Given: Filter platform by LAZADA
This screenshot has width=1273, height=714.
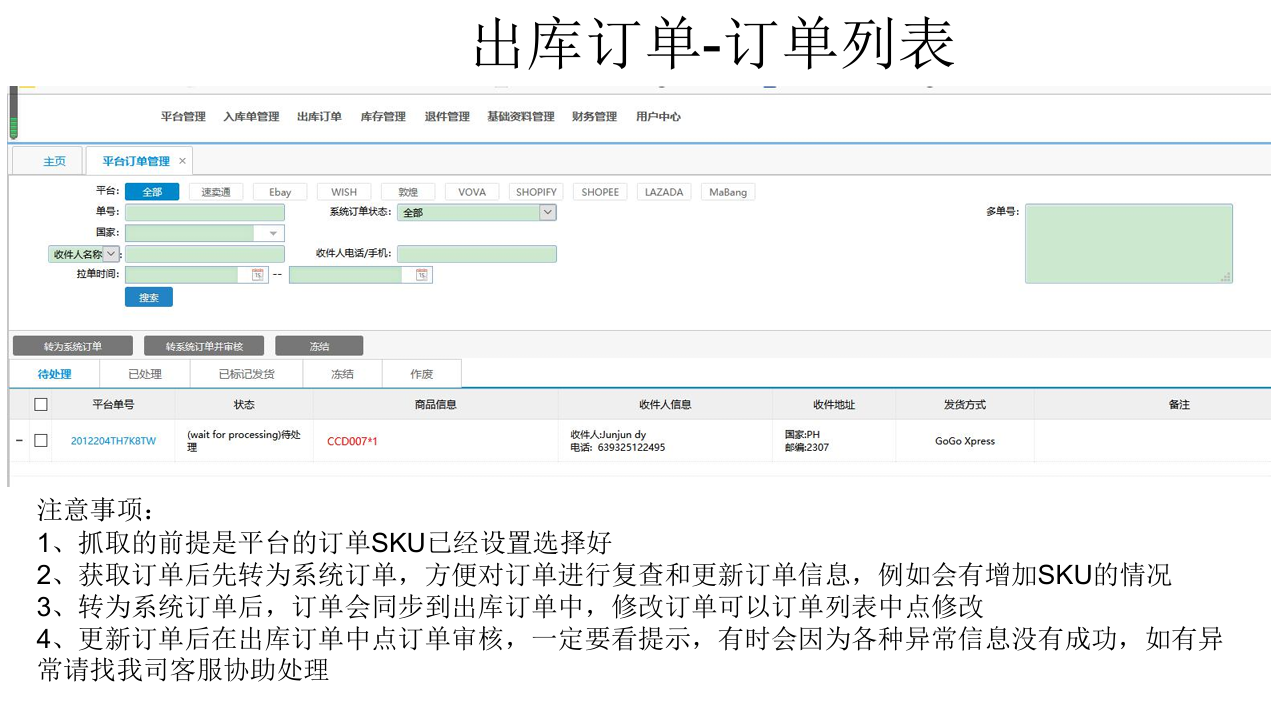Looking at the screenshot, I should (x=664, y=192).
